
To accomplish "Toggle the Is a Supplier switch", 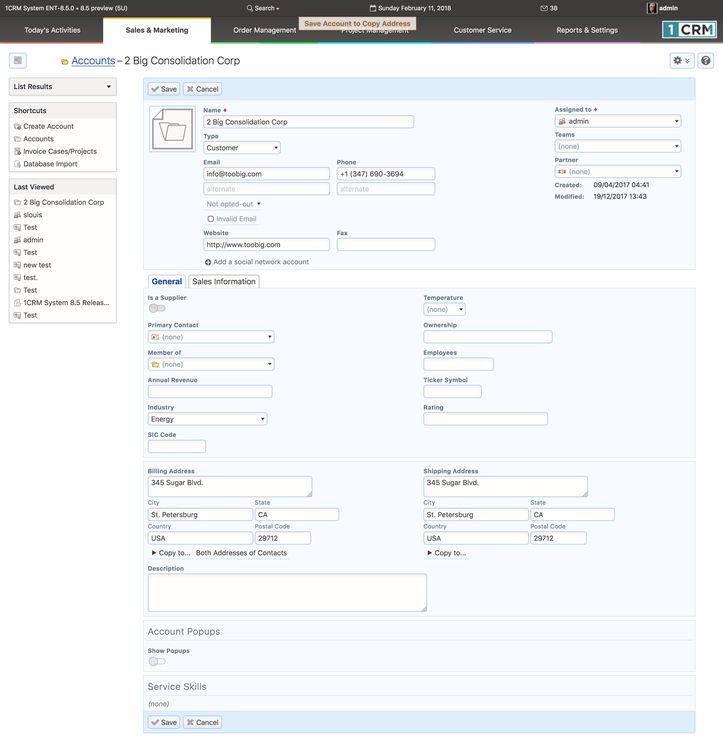I will tap(157, 308).
